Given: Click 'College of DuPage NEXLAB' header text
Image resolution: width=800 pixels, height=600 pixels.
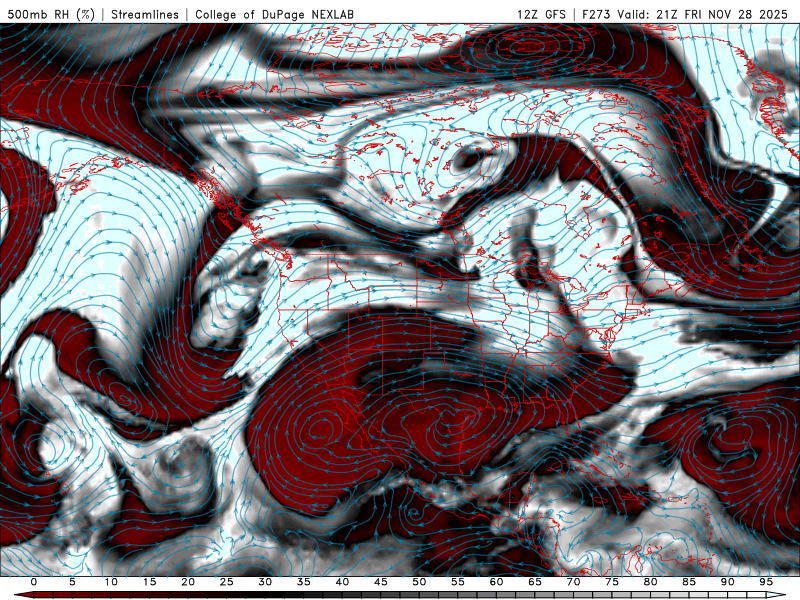Looking at the screenshot, I should (274, 14).
